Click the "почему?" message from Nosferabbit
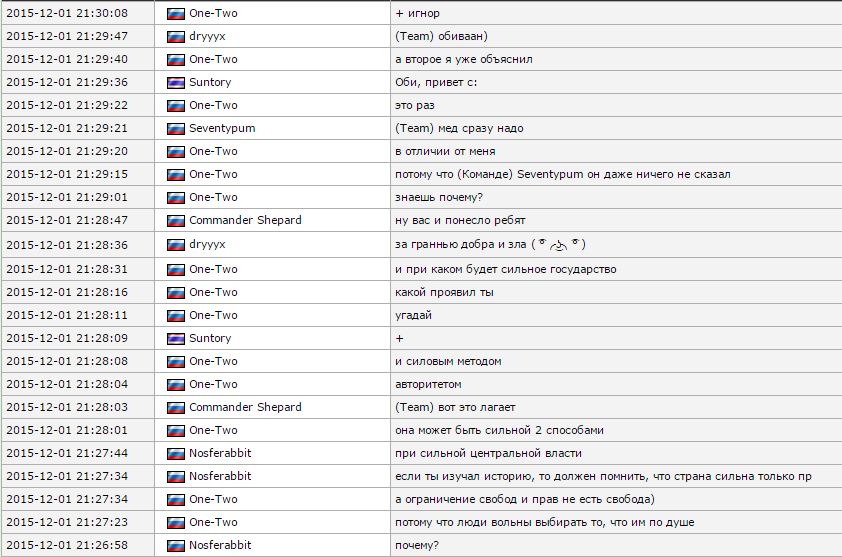Screen dimensions: 842x557 pos(417,545)
